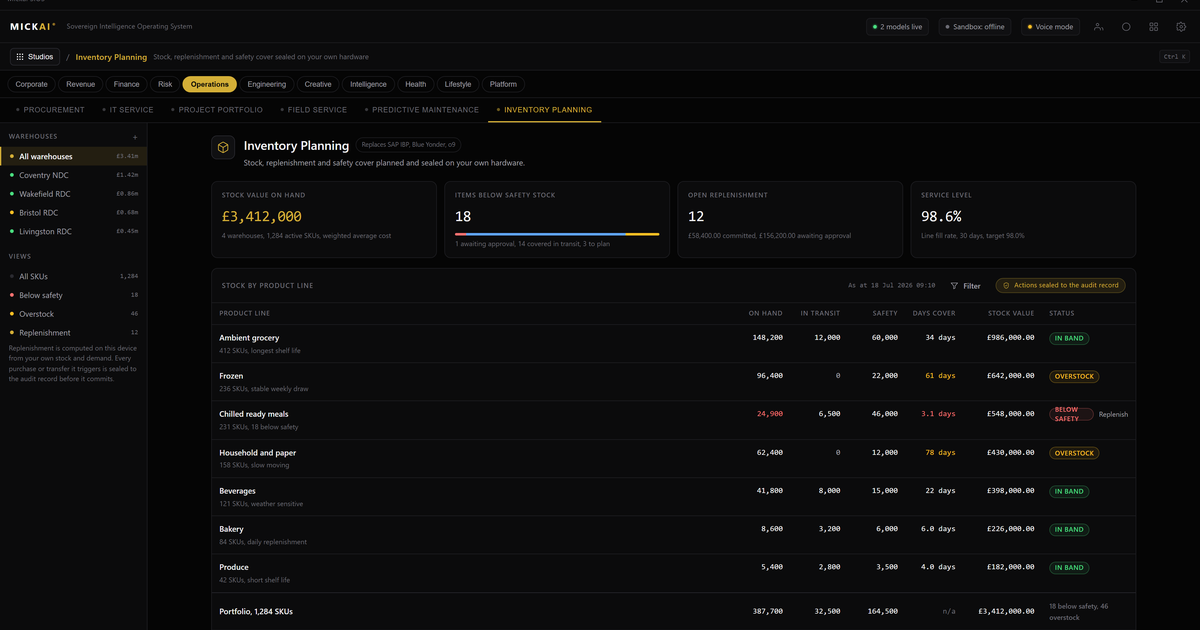Image resolution: width=1200 pixels, height=630 pixels.
Task: Select the Intelligence studio pill
Action: tap(369, 84)
